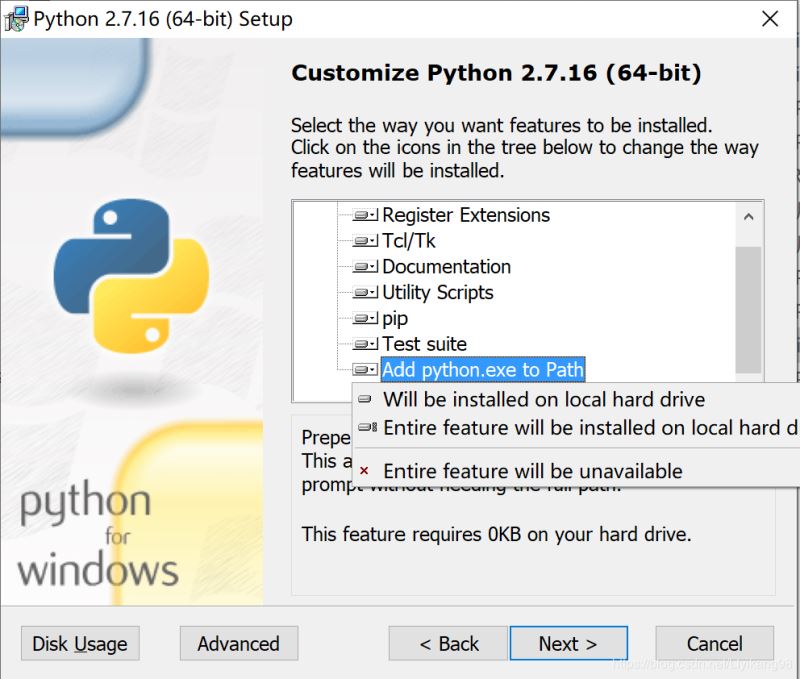Cancel the Python setup
The width and height of the screenshot is (800, 679).
tap(714, 644)
